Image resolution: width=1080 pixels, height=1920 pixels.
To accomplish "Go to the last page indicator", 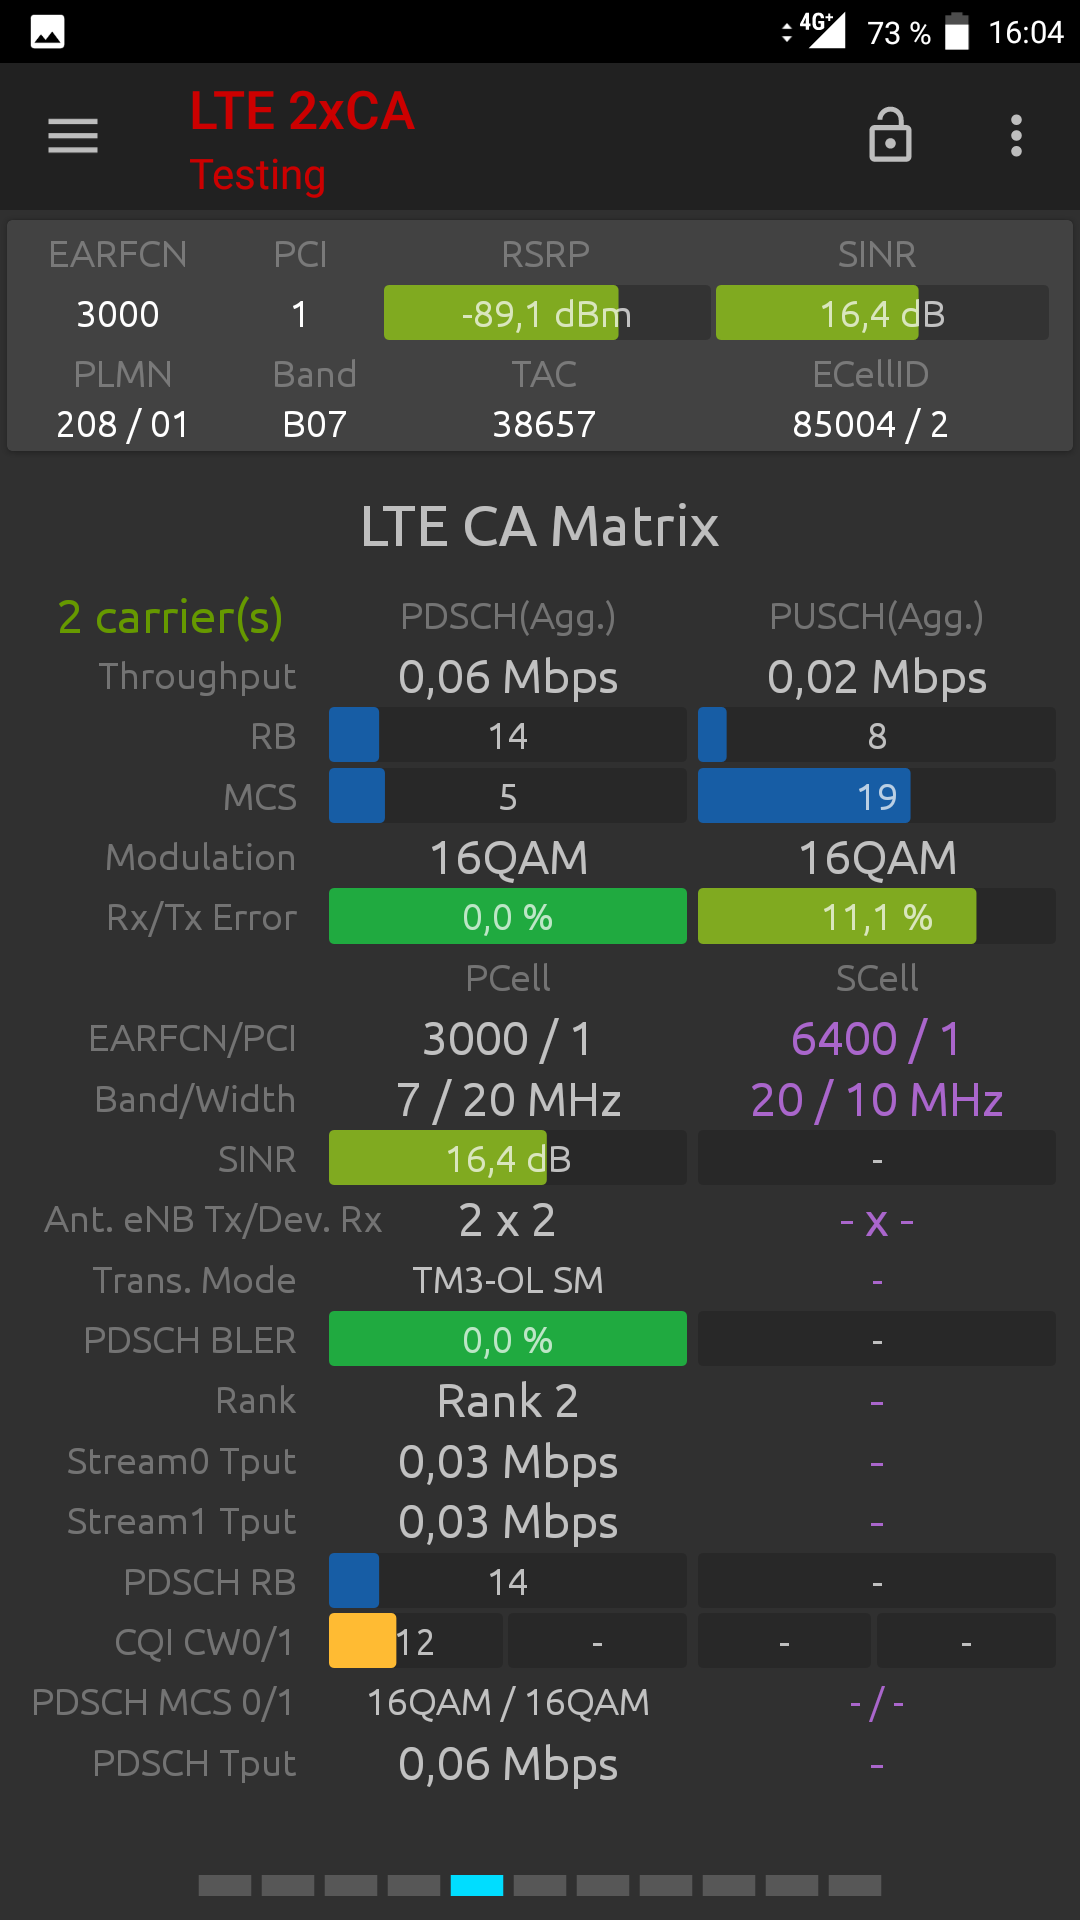I will click(855, 1885).
